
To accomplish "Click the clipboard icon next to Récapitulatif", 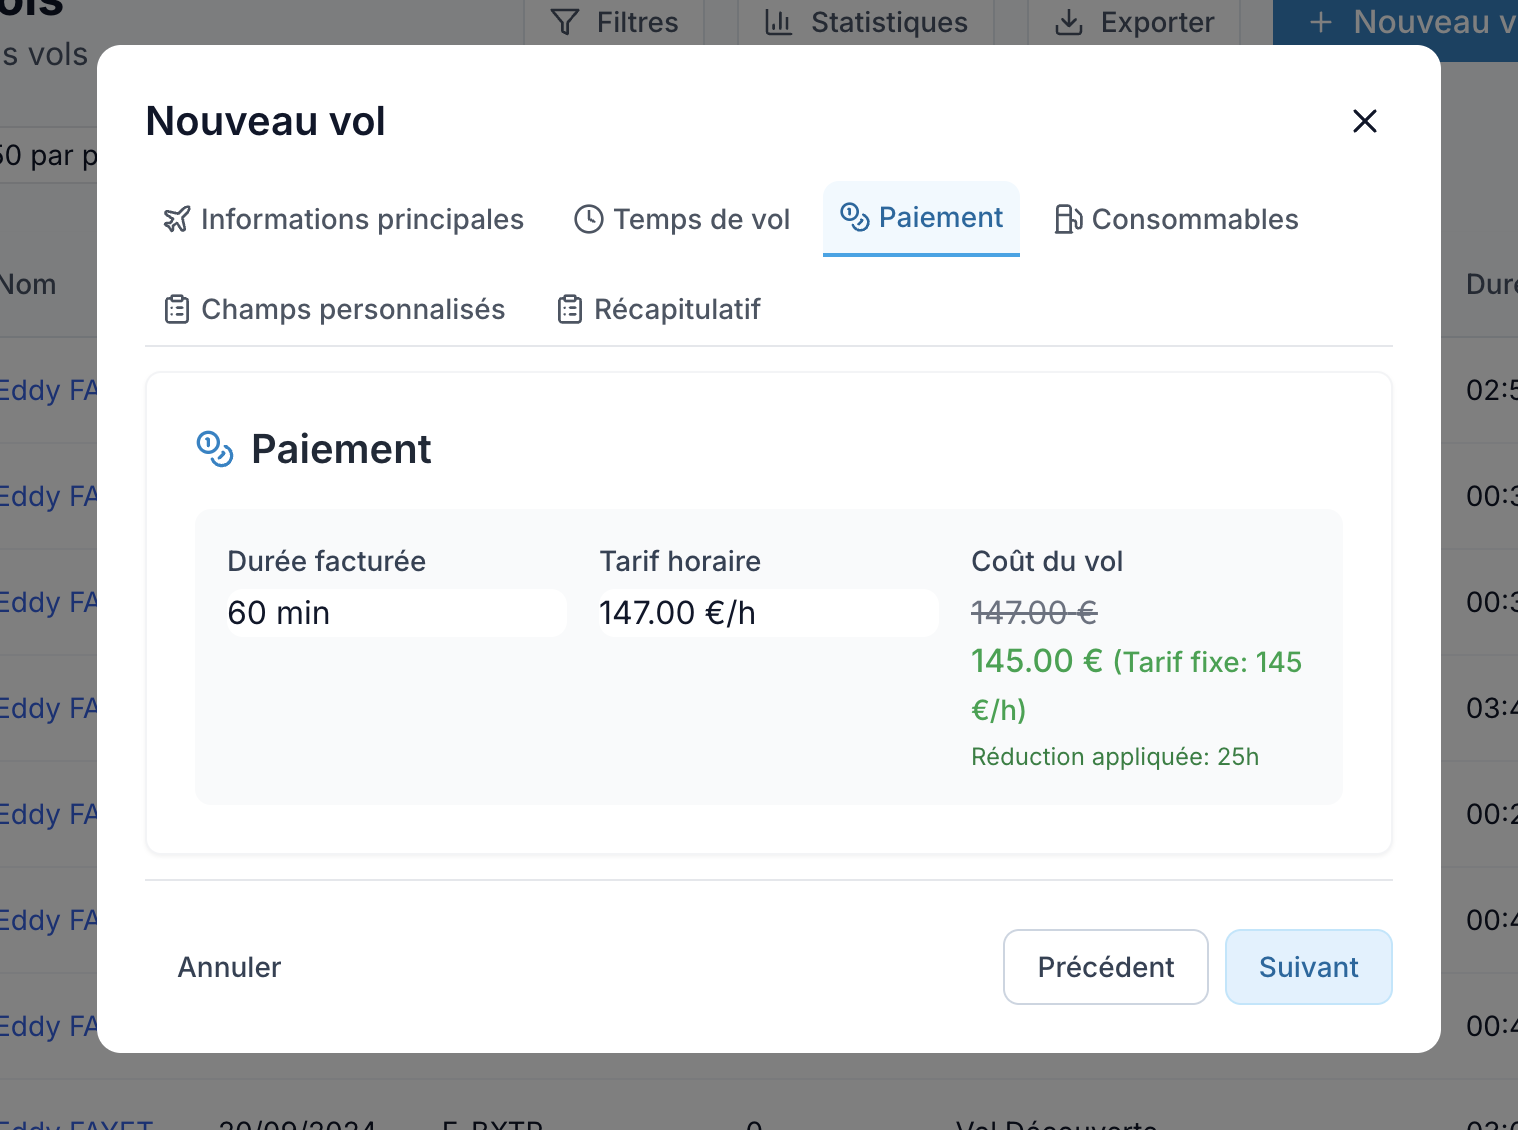I will click(x=569, y=309).
